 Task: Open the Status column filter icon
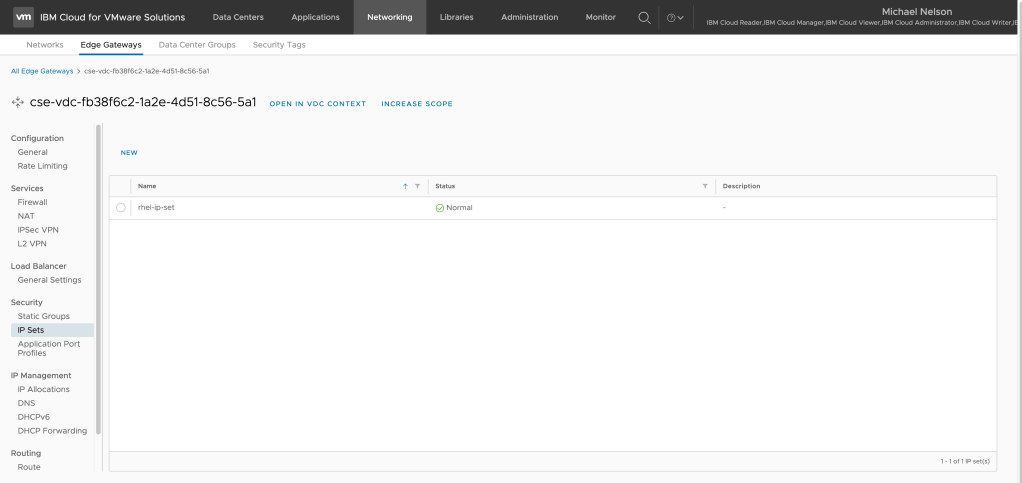click(705, 186)
